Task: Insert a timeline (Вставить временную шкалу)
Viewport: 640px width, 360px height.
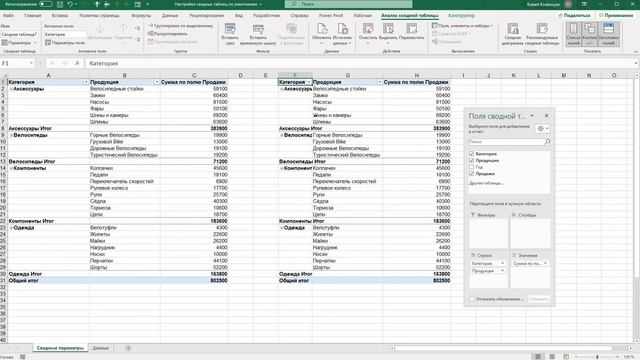Action: tap(258, 33)
